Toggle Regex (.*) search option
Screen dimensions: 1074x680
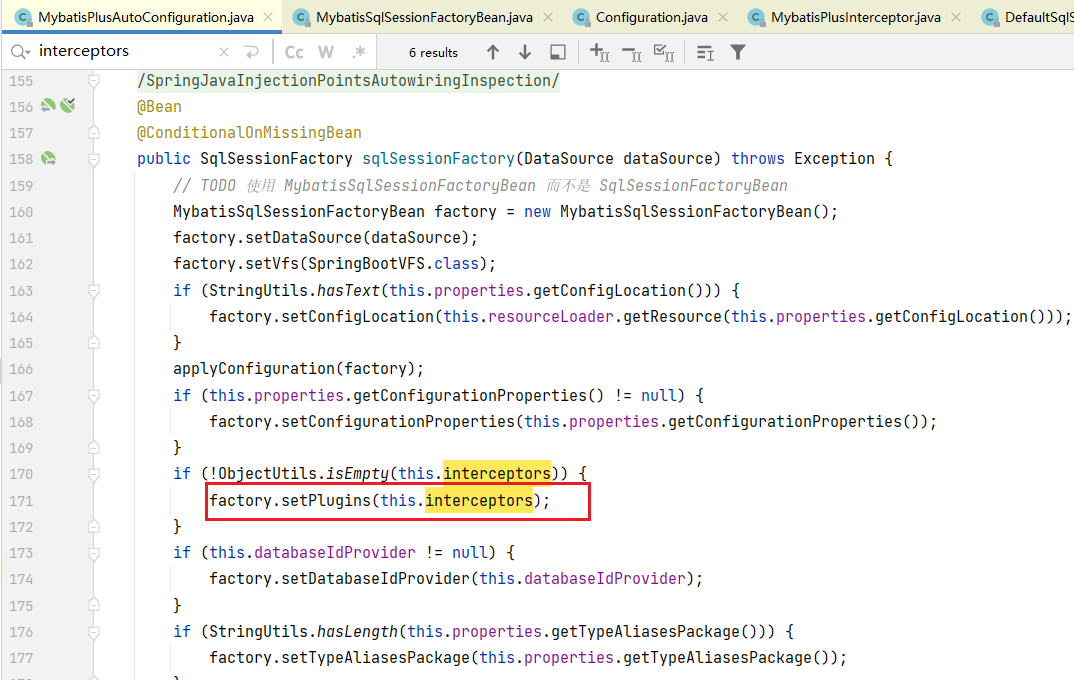click(x=358, y=52)
